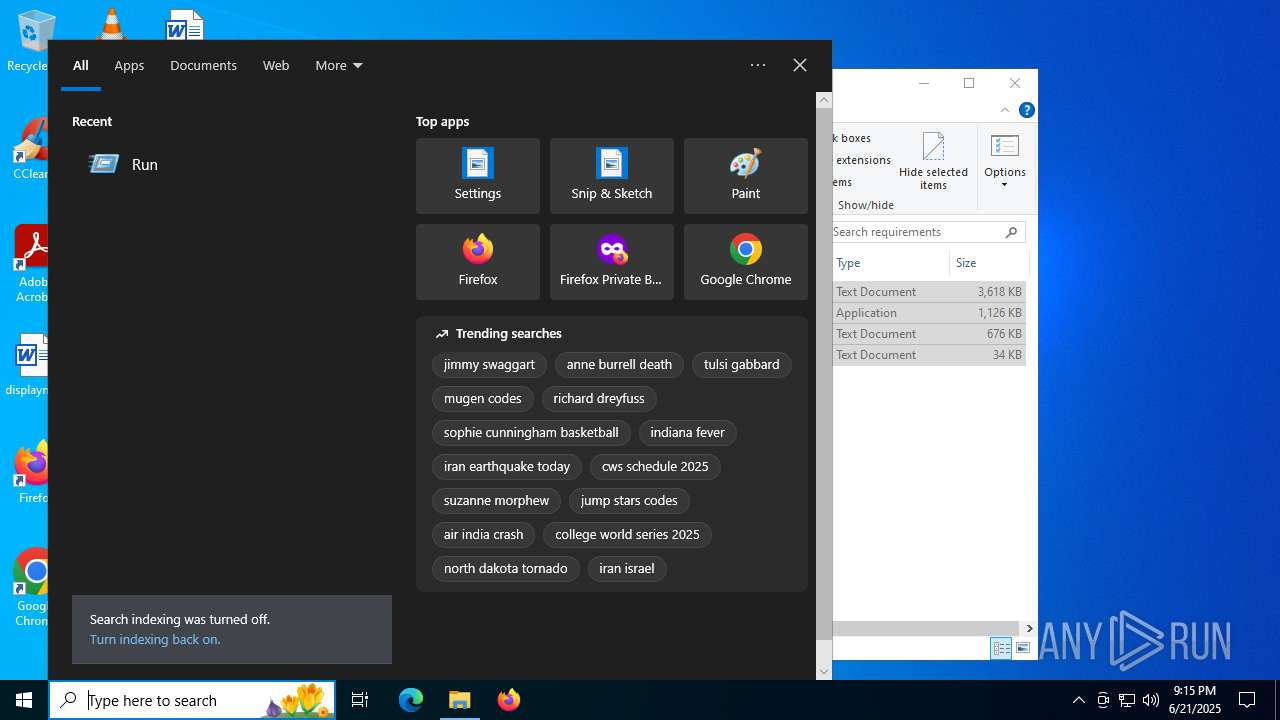The width and height of the screenshot is (1280, 720).
Task: Search trending north dakota tornado
Action: (505, 569)
